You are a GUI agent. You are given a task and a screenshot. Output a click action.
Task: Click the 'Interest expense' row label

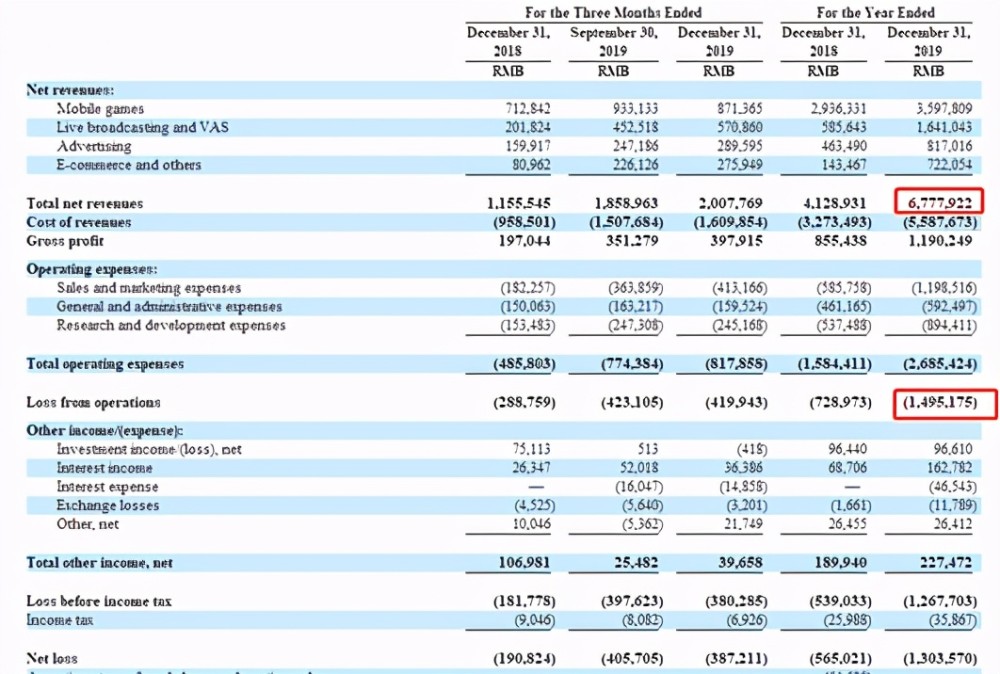click(x=107, y=487)
